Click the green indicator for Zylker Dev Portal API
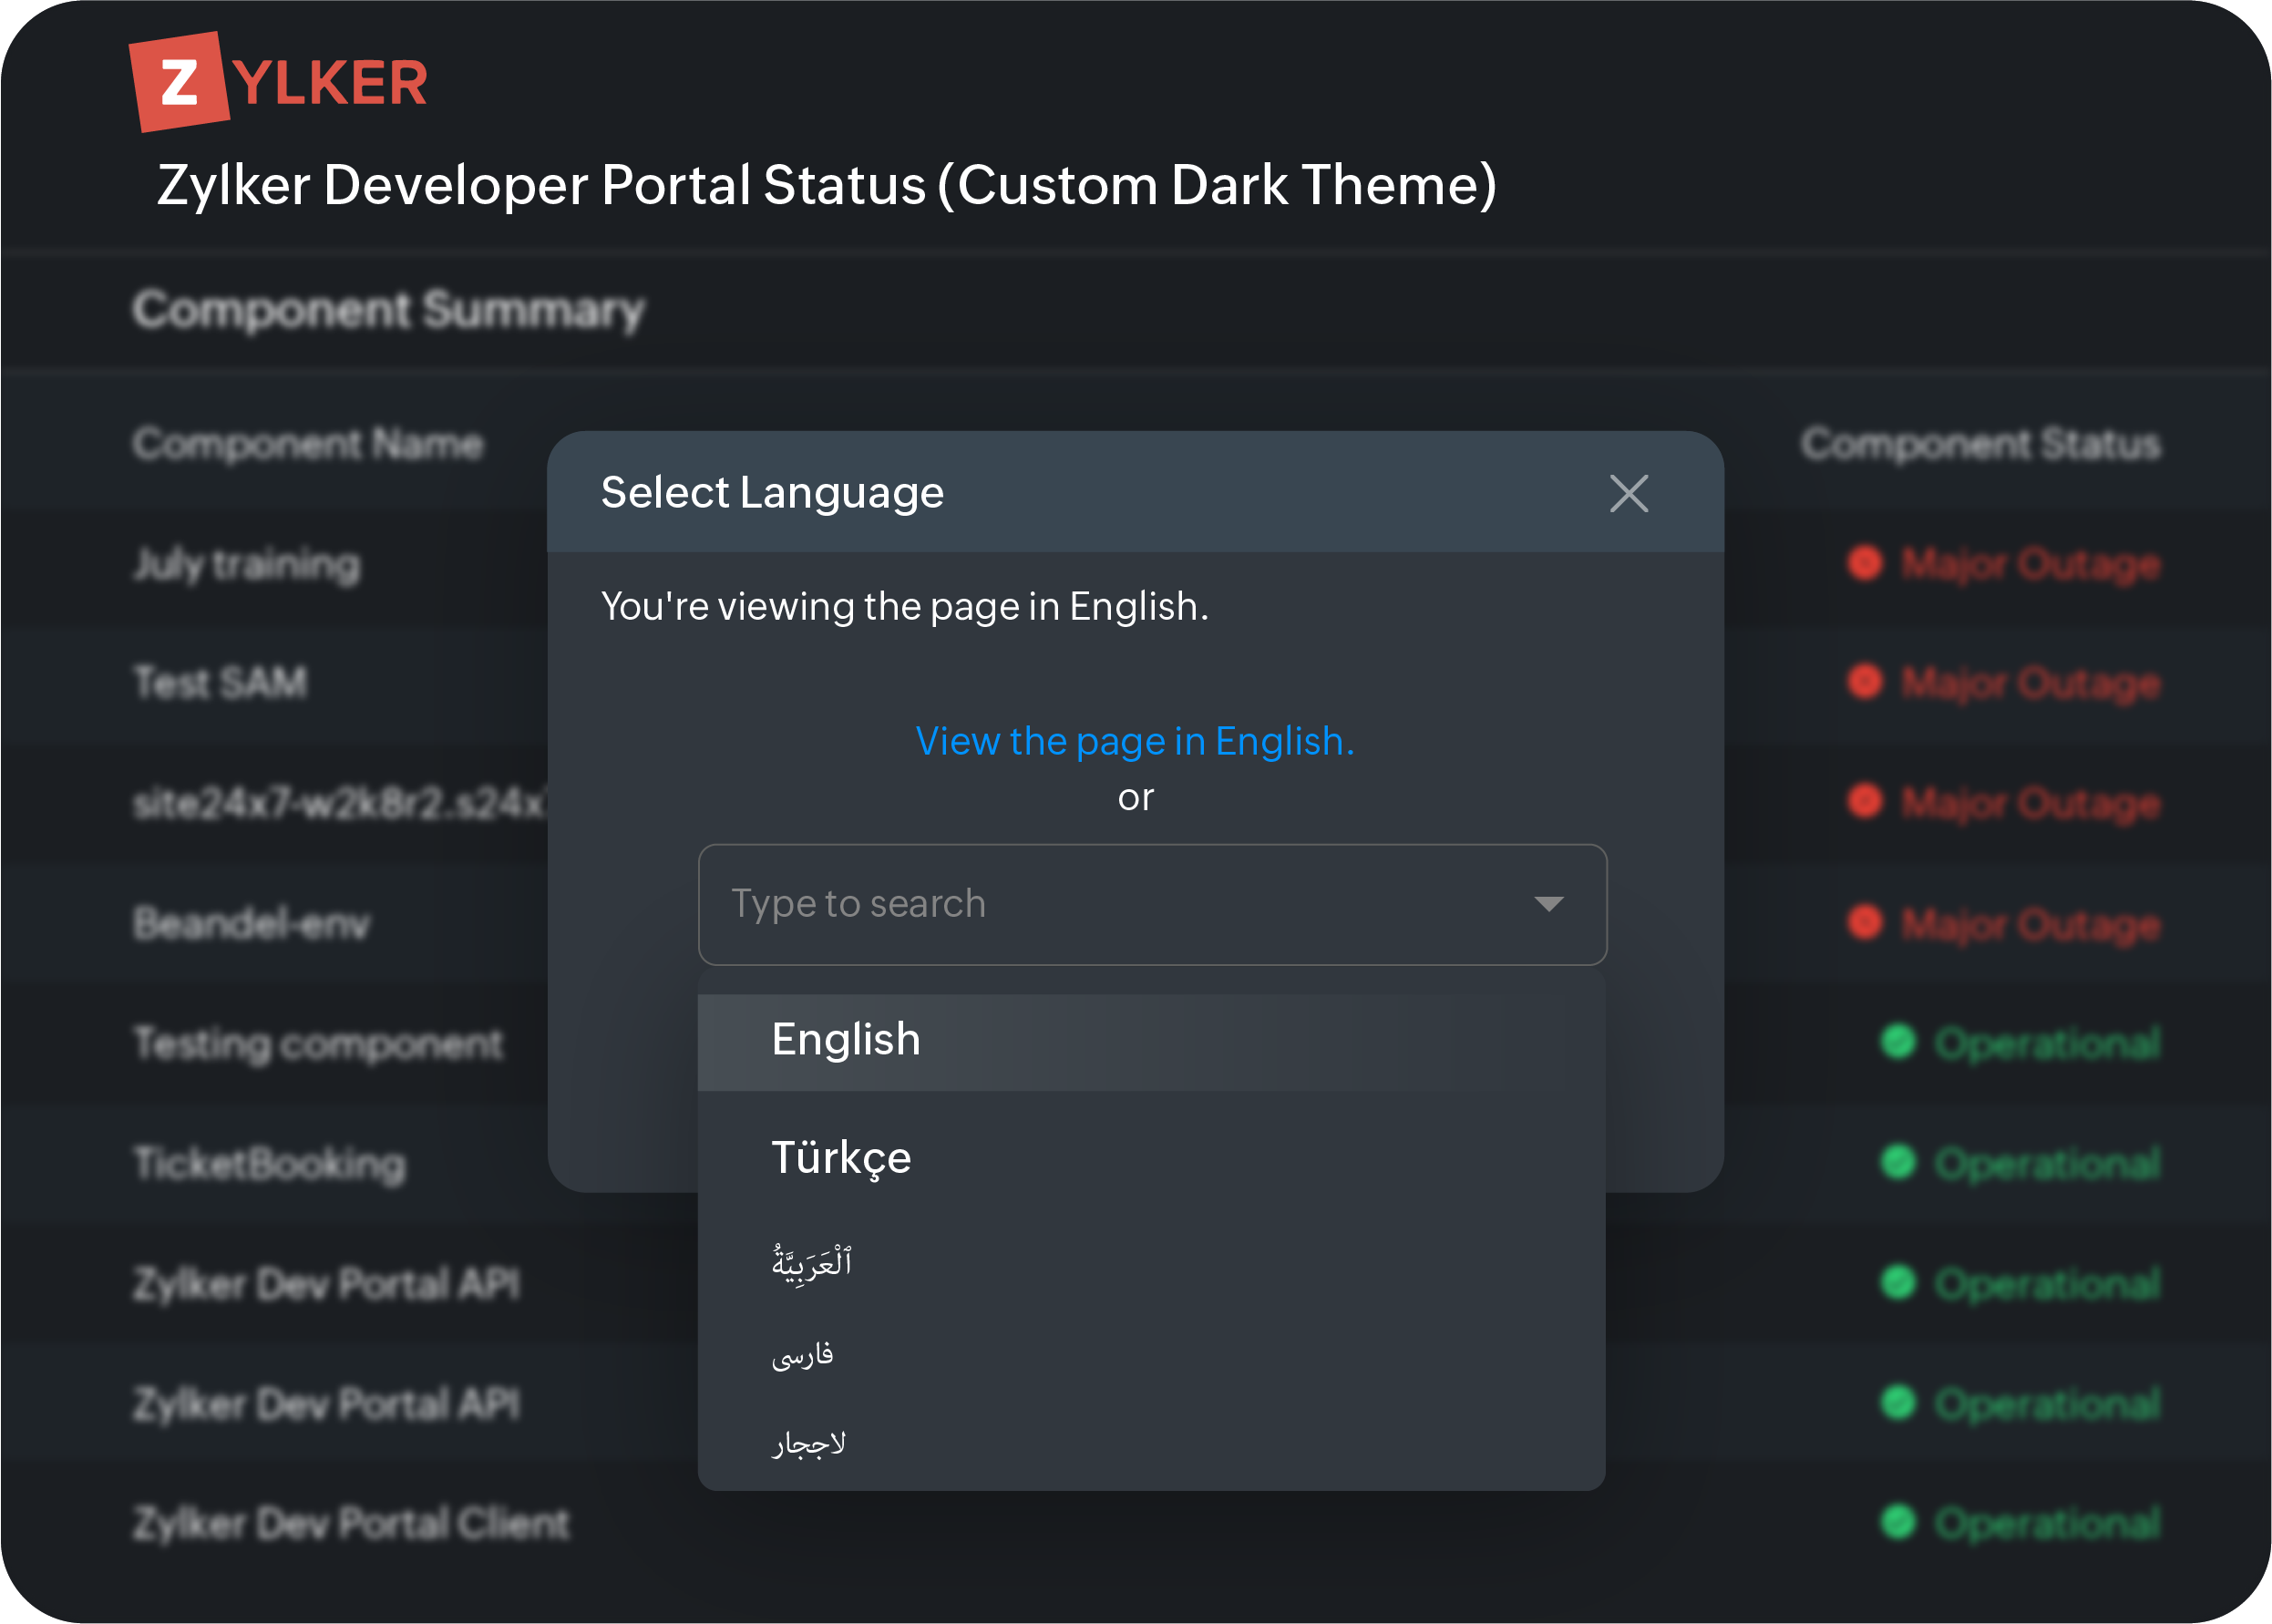The image size is (2272, 1624). 1897,1284
